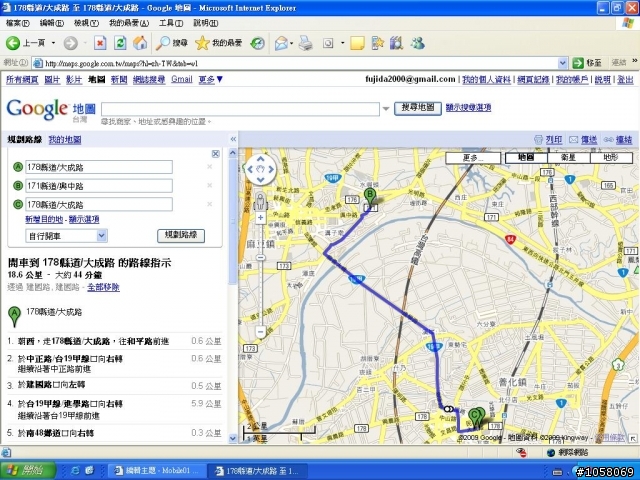Click the 移至 Go button
Viewport: 640px width, 480px height.
[587, 63]
